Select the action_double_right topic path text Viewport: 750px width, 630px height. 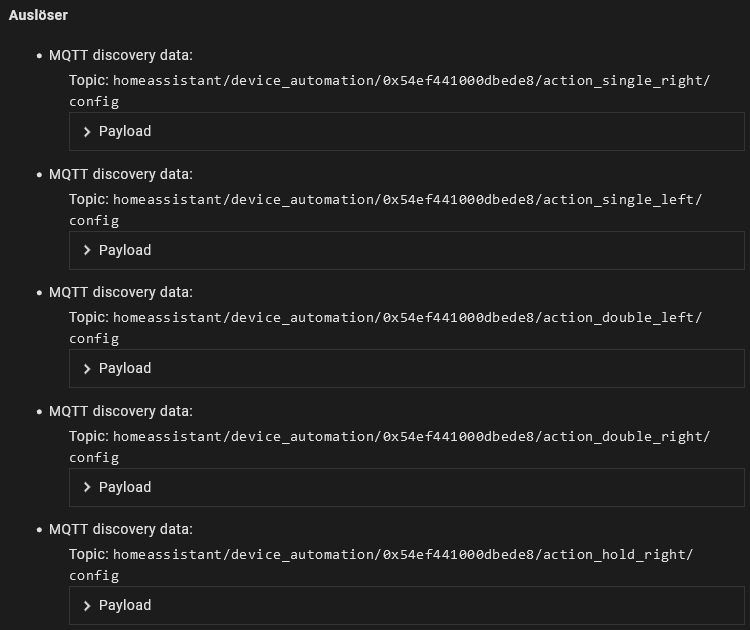[411, 437]
